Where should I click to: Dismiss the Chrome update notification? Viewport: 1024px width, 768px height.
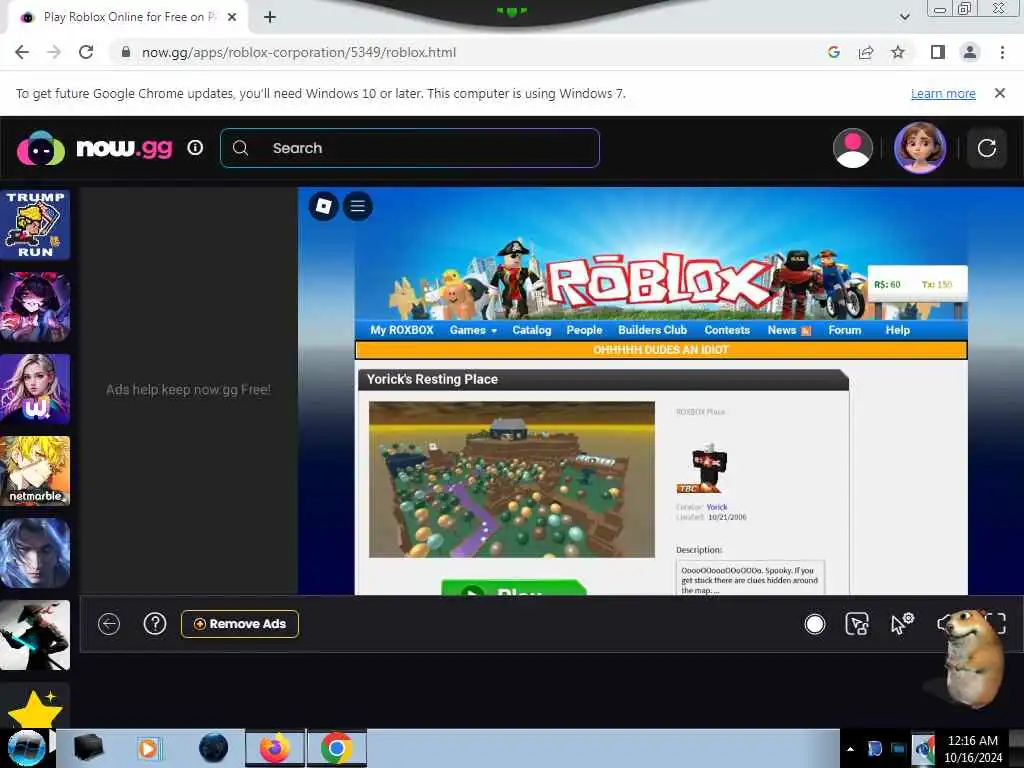pos(999,93)
